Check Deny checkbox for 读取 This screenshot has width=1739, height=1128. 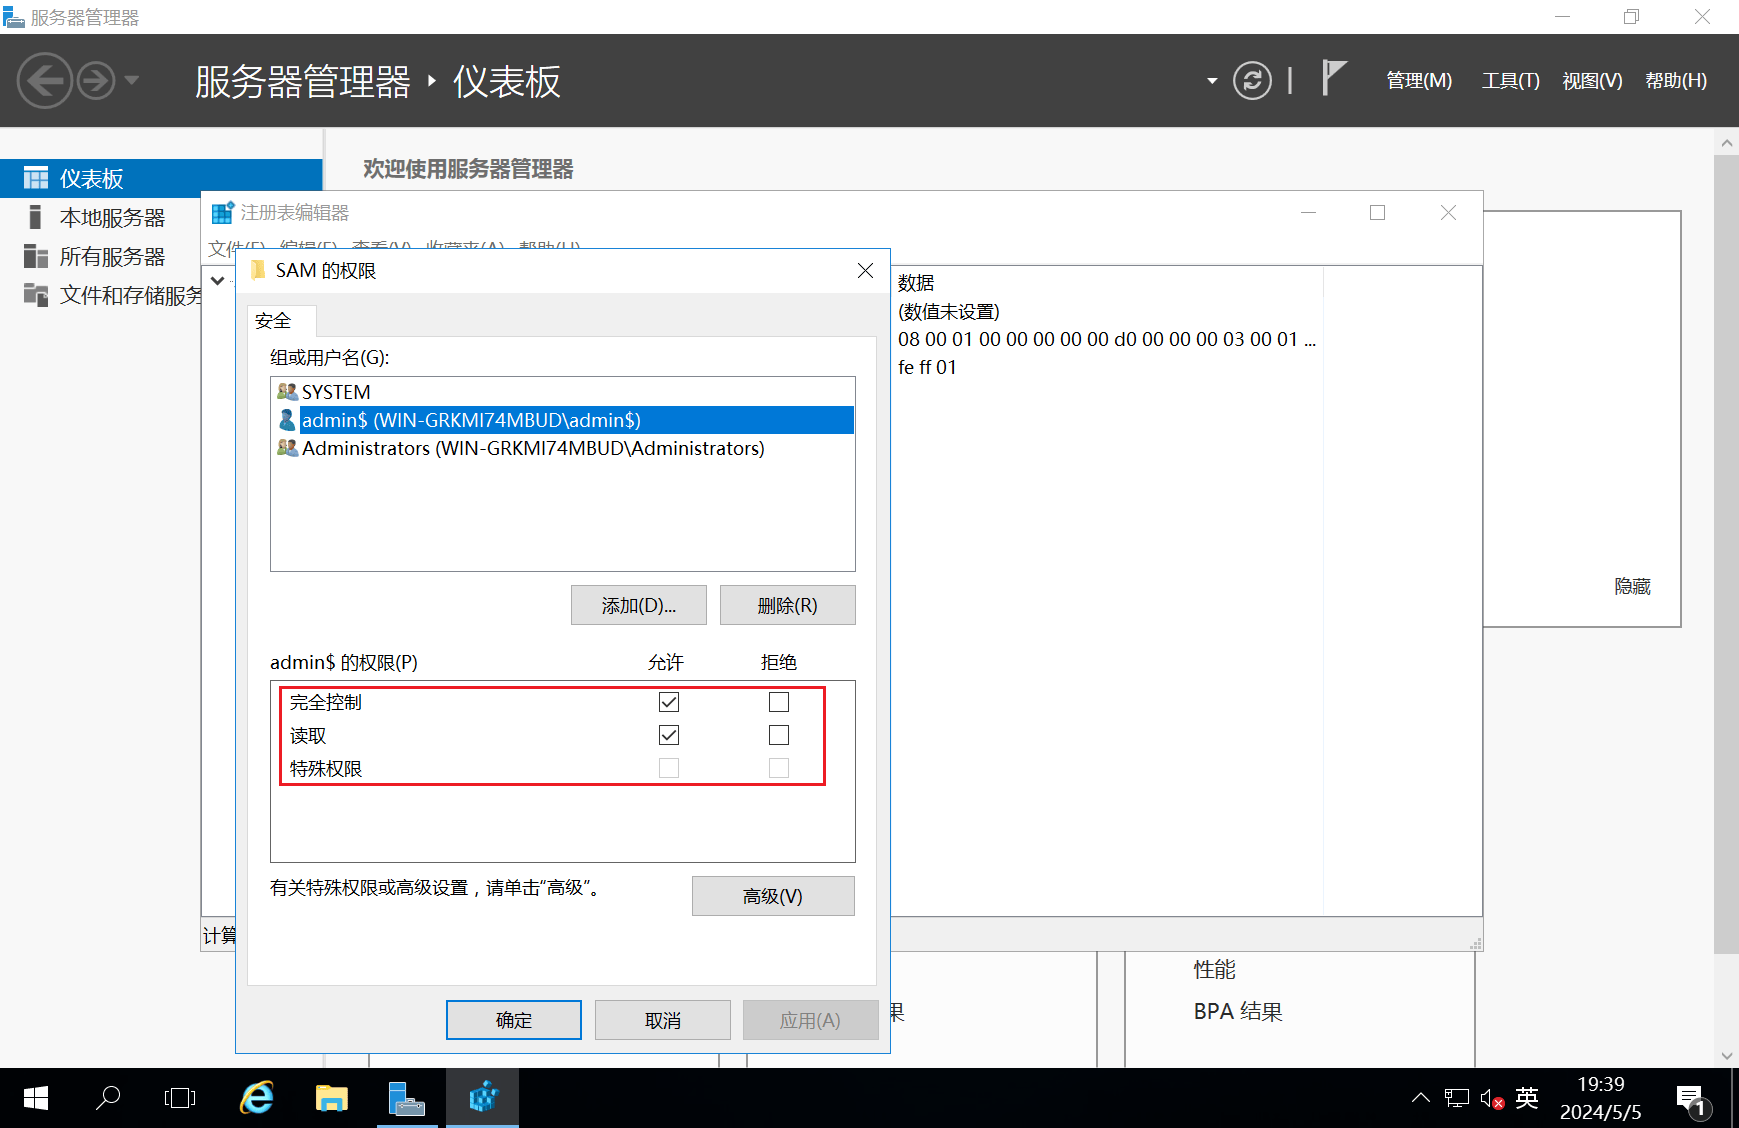pyautogui.click(x=779, y=735)
